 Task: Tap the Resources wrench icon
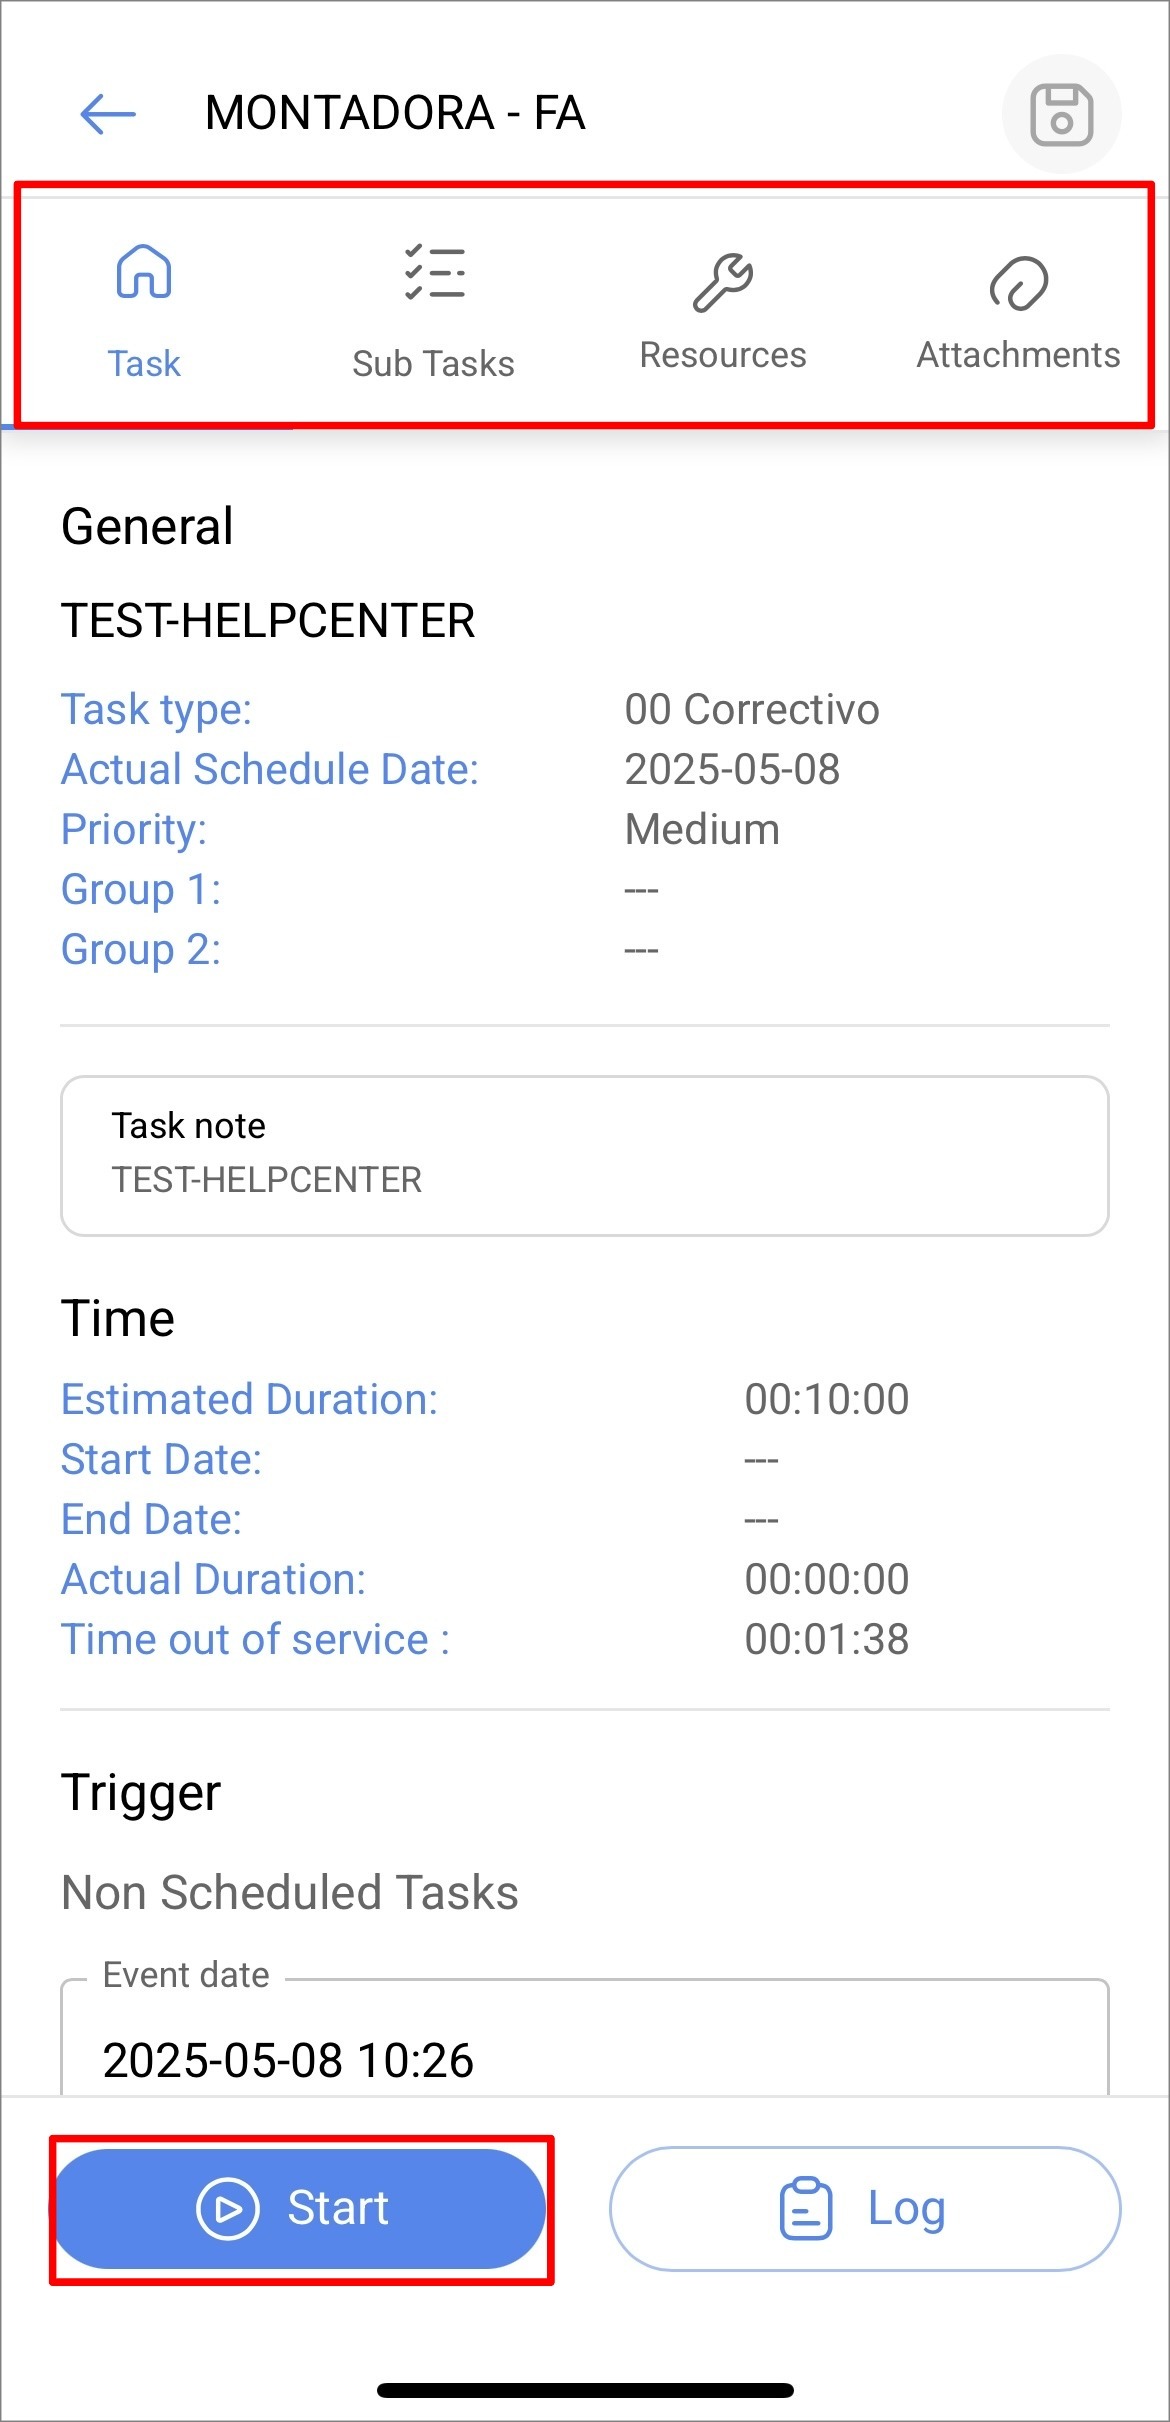tap(722, 283)
